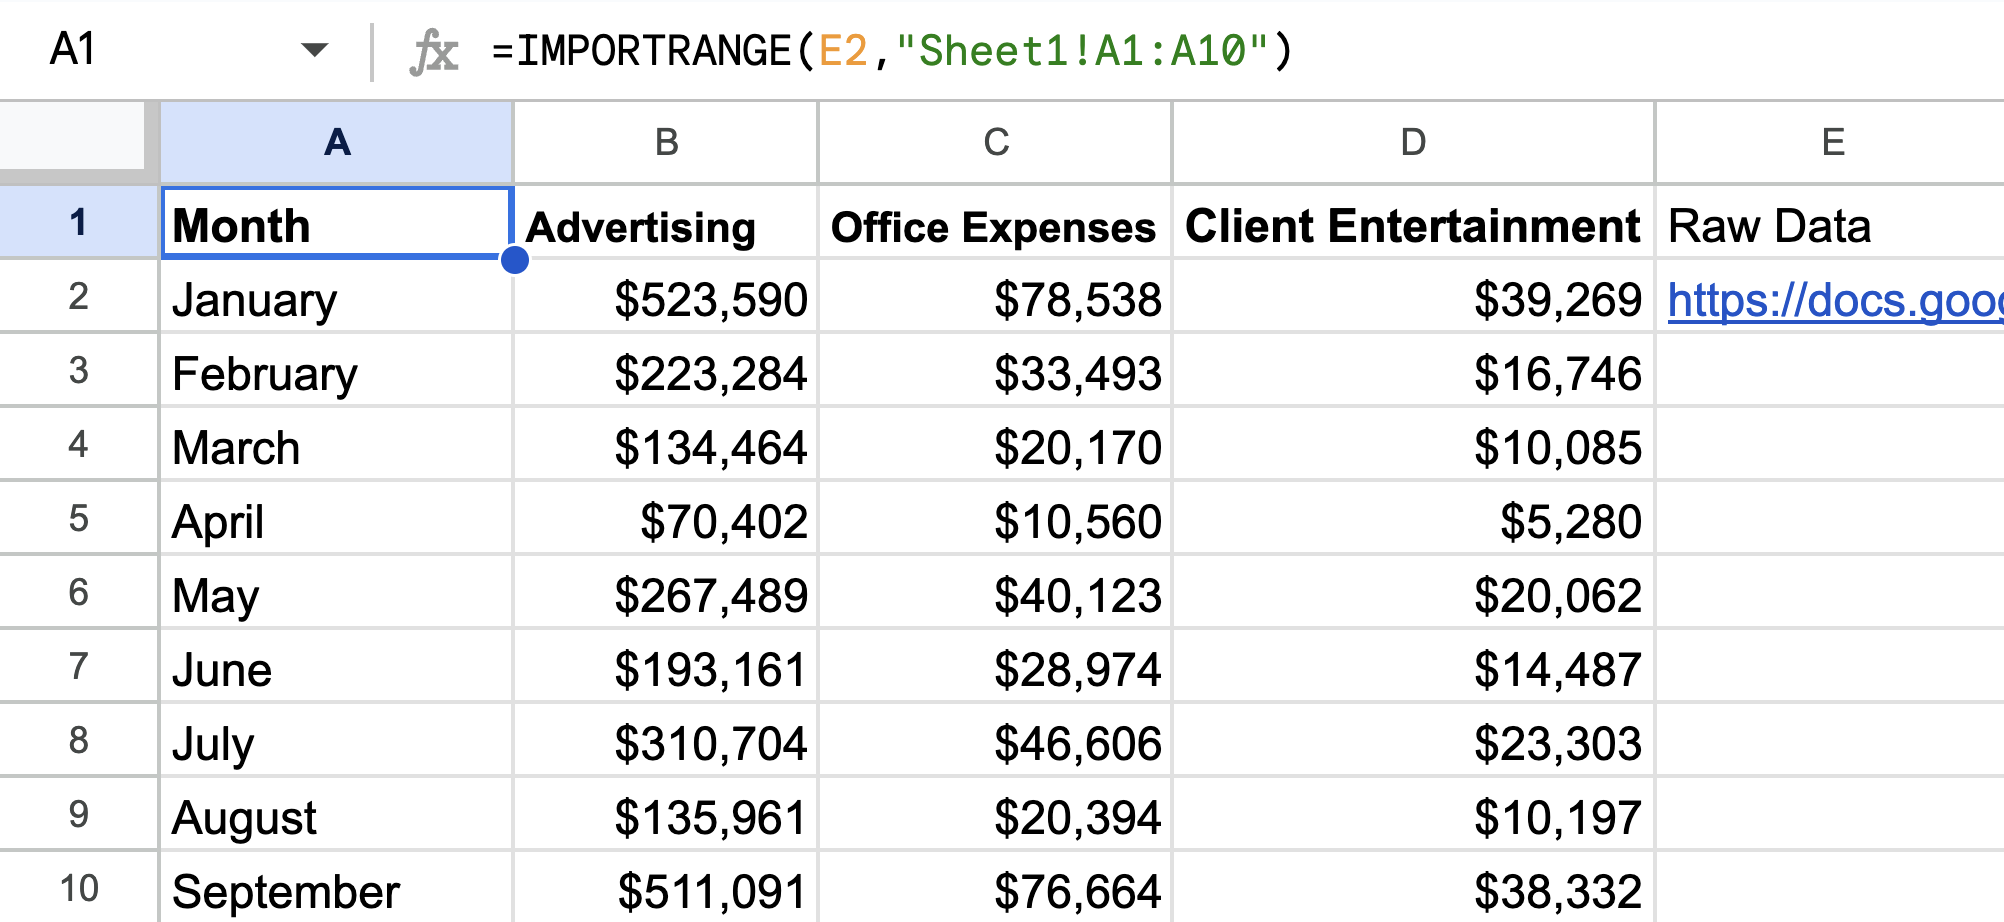Select row 10 header
The height and width of the screenshot is (922, 2004).
coord(78,888)
